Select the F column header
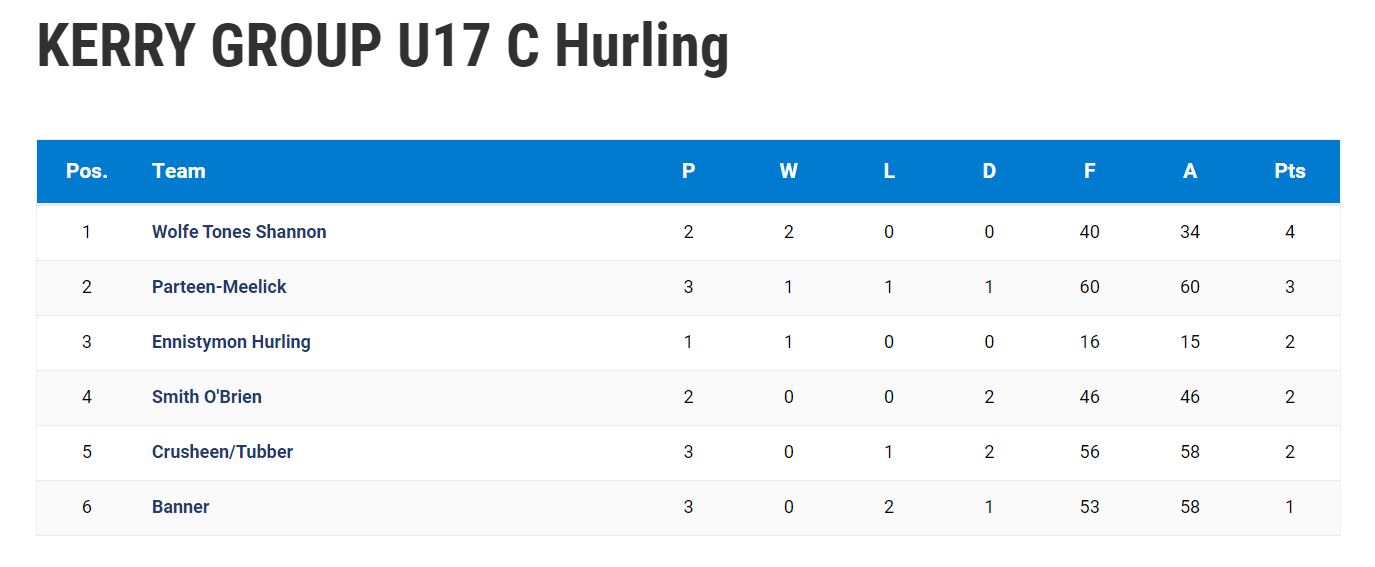1375x567 pixels. coord(1089,171)
